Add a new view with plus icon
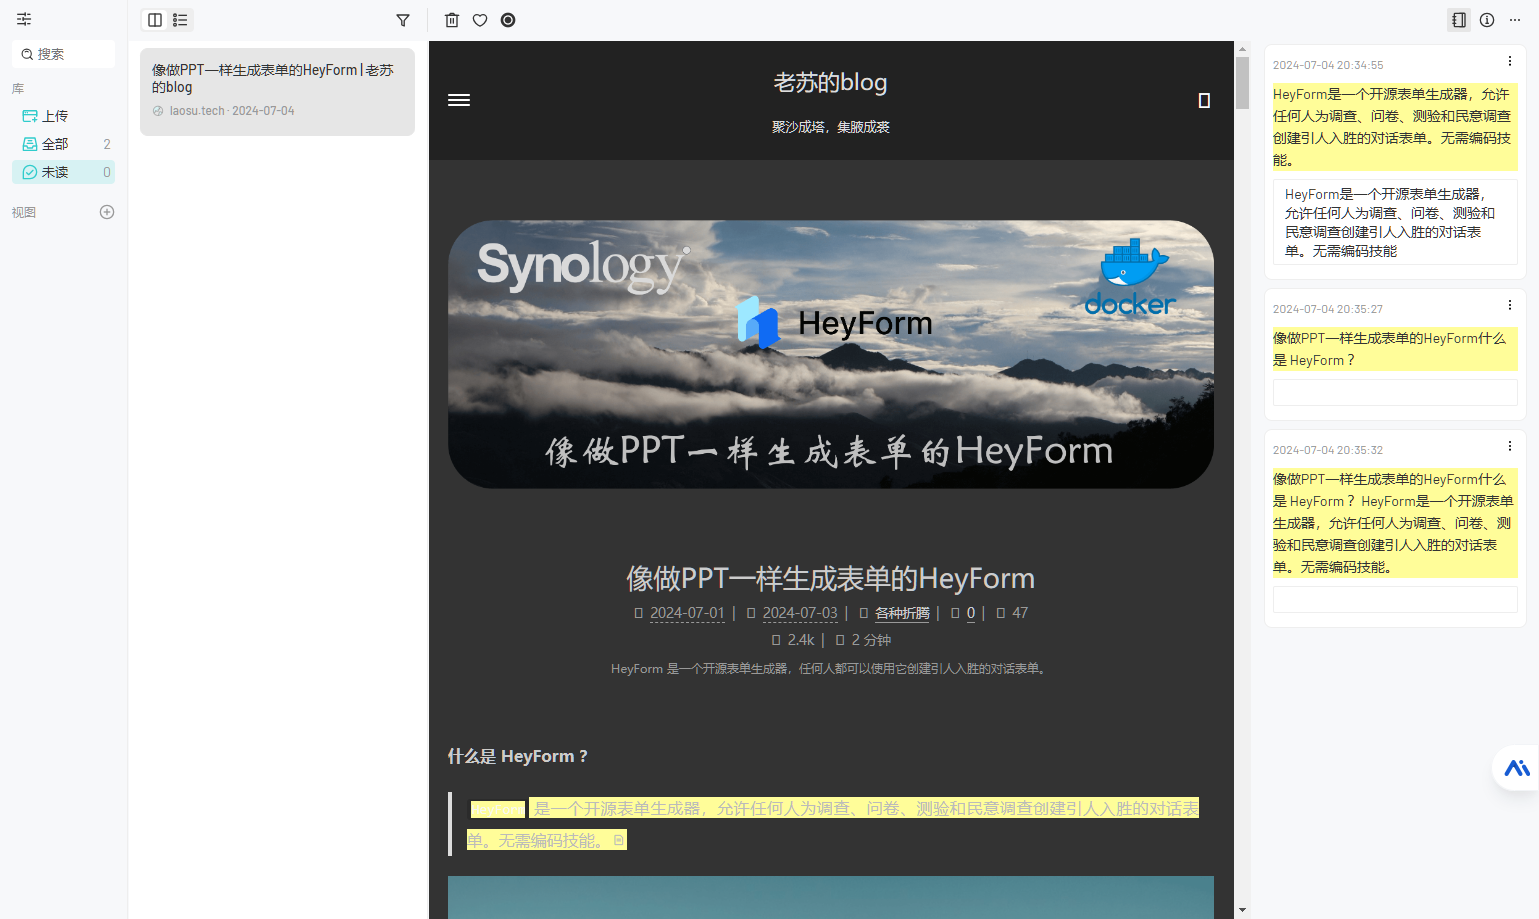Screen dimensions: 1539x919 pos(107,212)
